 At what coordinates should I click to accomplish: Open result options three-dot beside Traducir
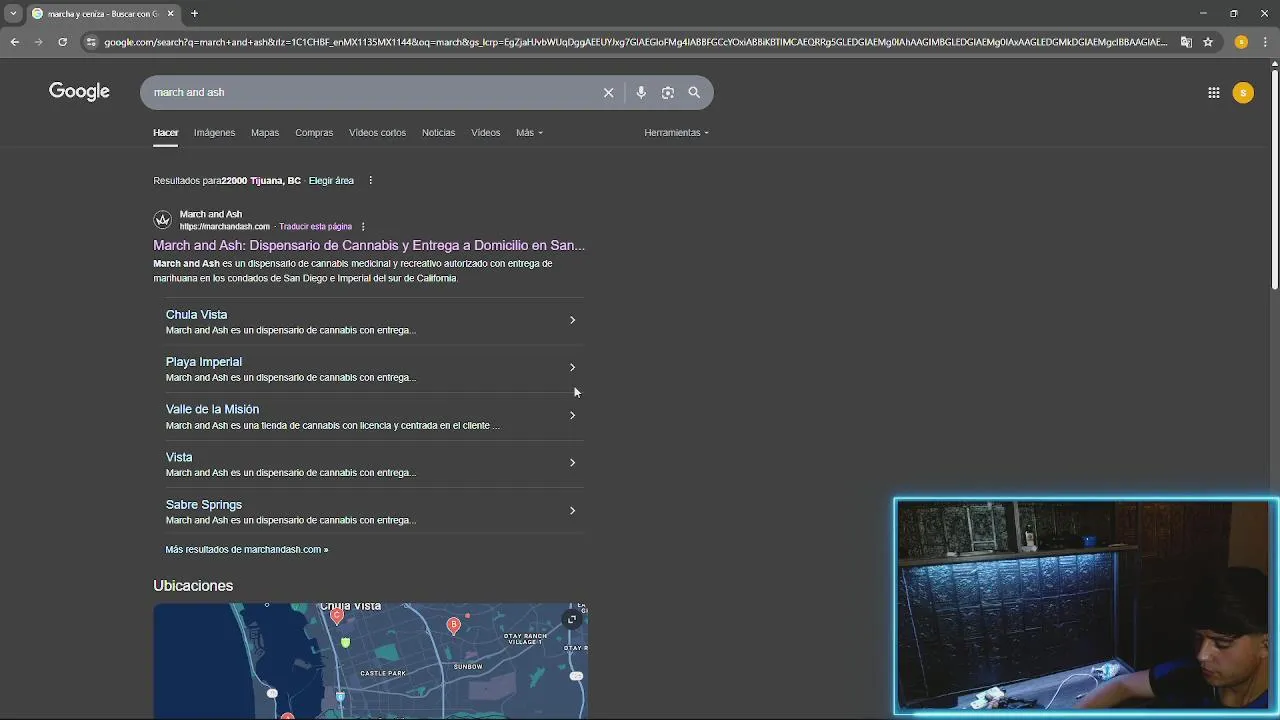pyautogui.click(x=363, y=227)
